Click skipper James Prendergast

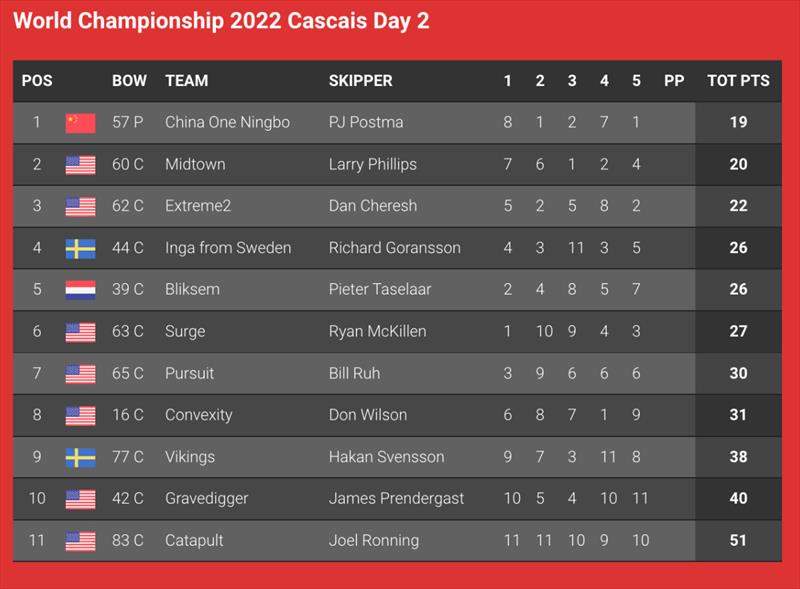click(396, 499)
